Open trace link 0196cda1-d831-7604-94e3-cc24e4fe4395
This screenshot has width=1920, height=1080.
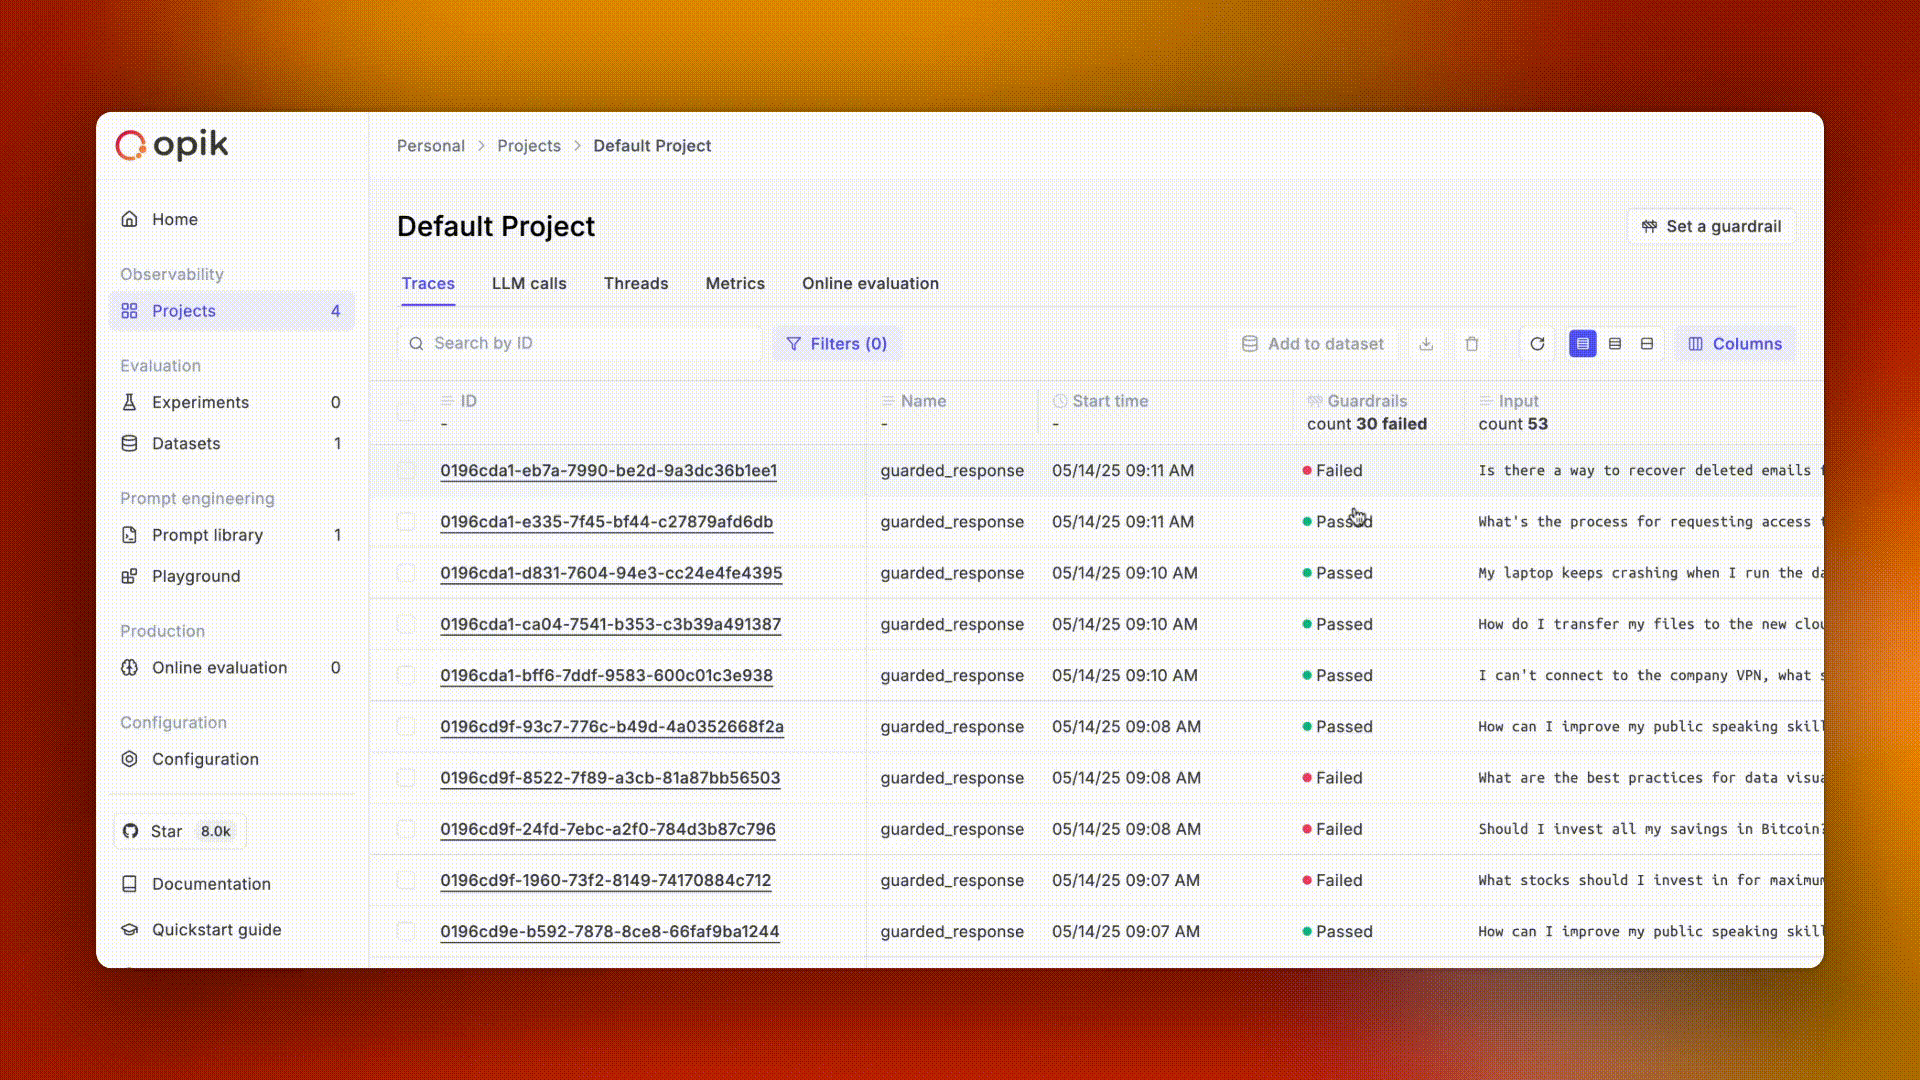point(611,573)
